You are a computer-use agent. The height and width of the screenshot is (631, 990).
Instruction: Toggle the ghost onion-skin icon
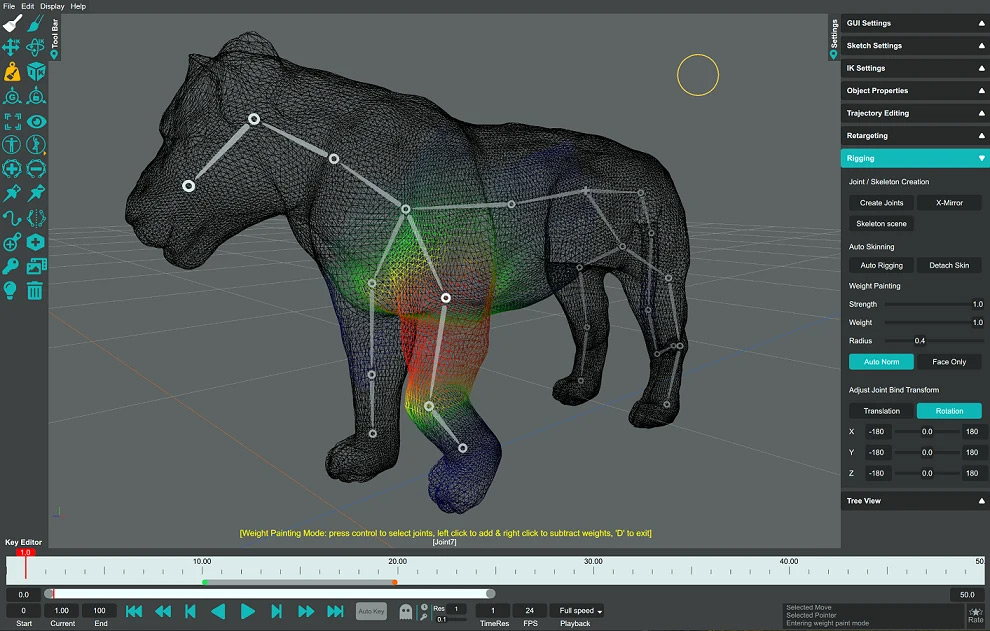pyautogui.click(x=406, y=611)
